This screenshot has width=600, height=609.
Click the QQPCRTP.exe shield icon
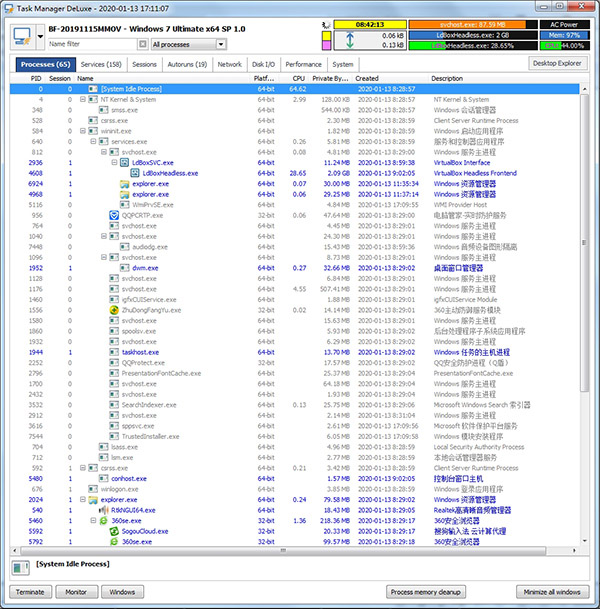pyautogui.click(x=114, y=215)
